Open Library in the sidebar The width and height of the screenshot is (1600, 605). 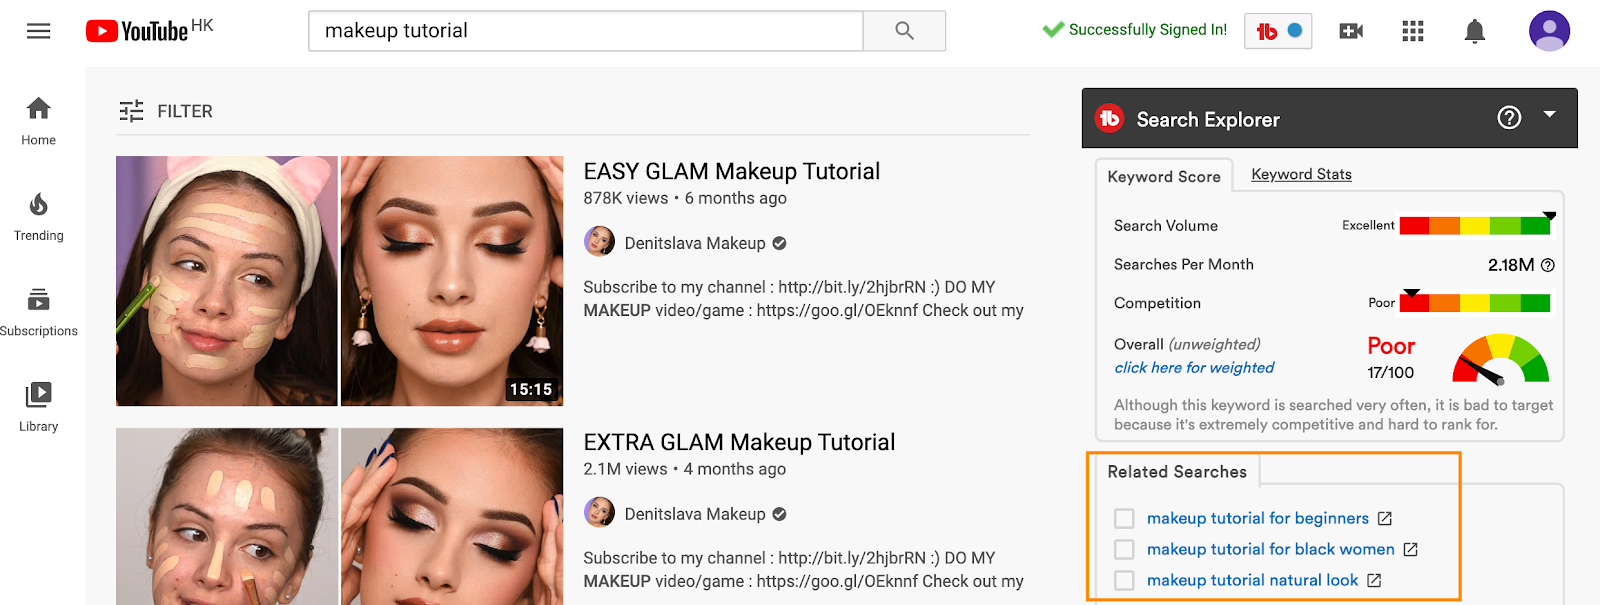pyautogui.click(x=39, y=407)
